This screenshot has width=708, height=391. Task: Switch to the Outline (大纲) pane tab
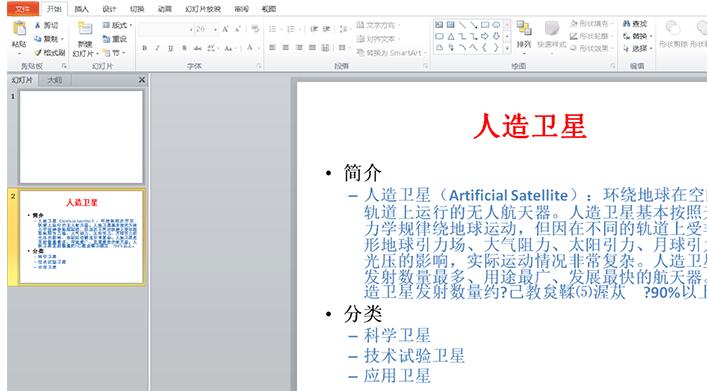(x=55, y=80)
